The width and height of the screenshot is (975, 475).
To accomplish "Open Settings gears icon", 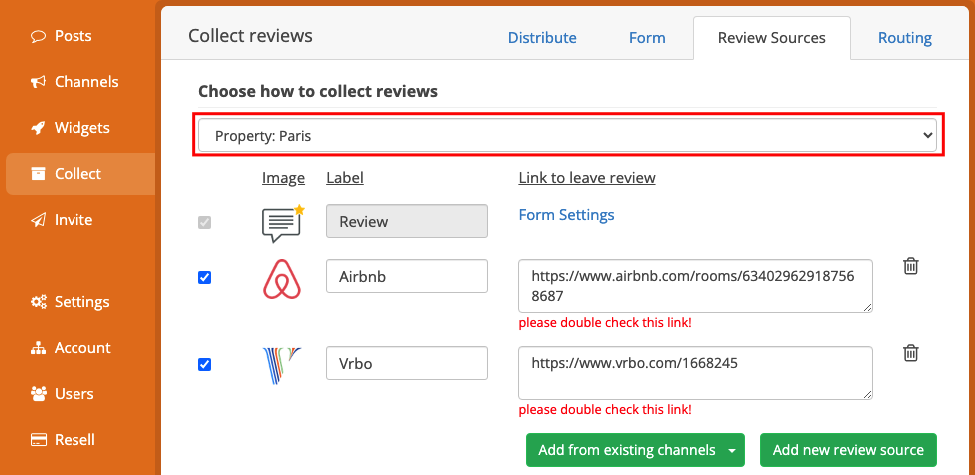I will tap(39, 302).
